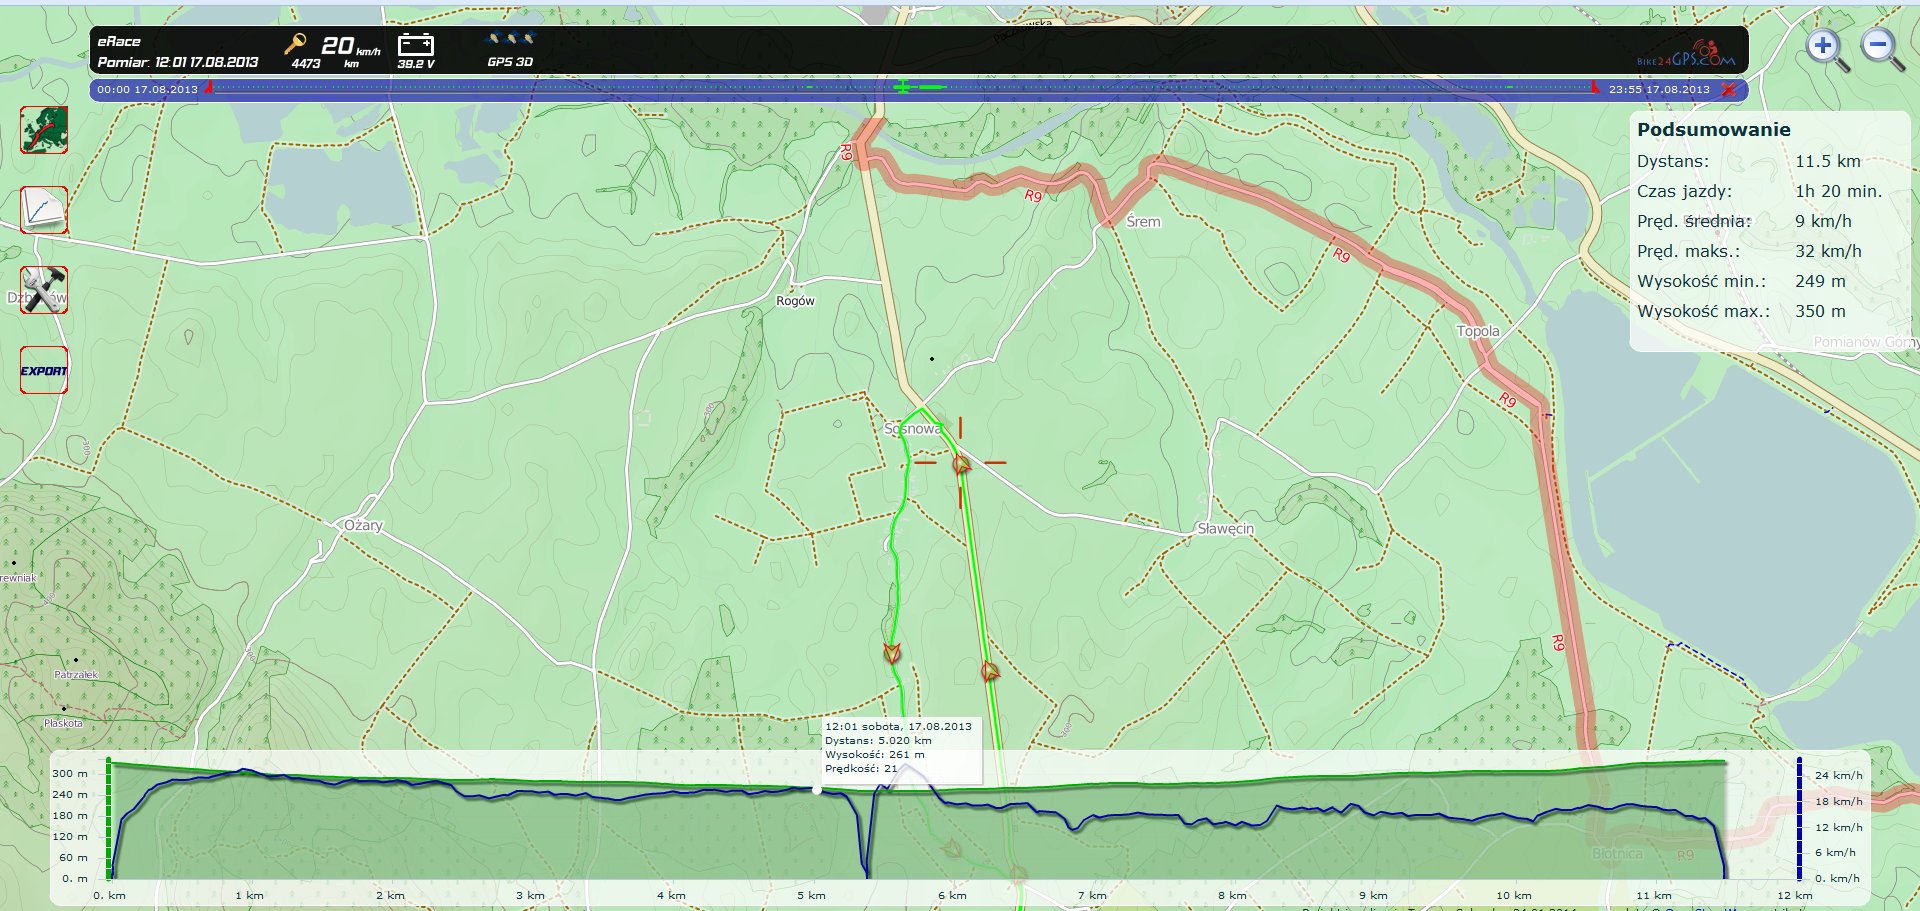Click the 10 km mark on chart axis
Viewport: 1920px width, 911px height.
[1513, 895]
